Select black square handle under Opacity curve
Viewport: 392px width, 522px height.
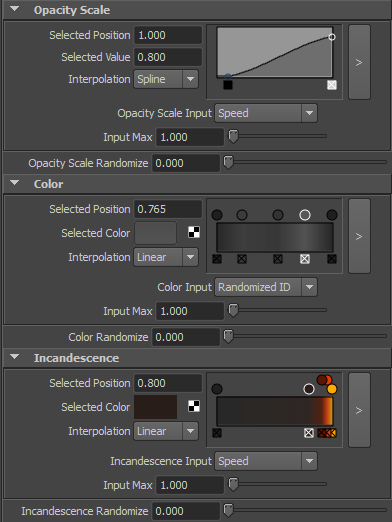tap(228, 85)
